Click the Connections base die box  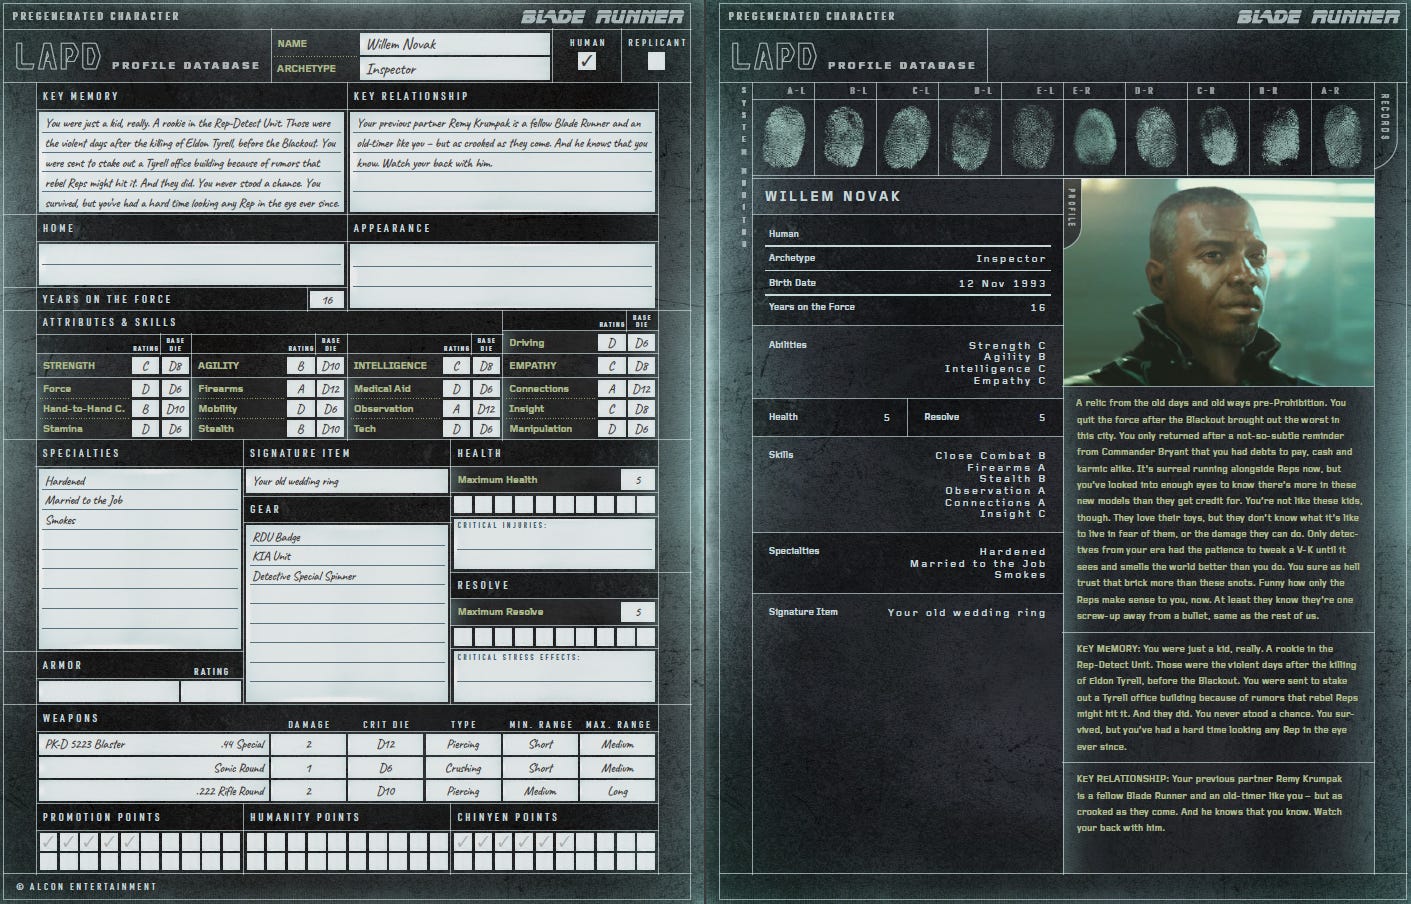pos(642,389)
